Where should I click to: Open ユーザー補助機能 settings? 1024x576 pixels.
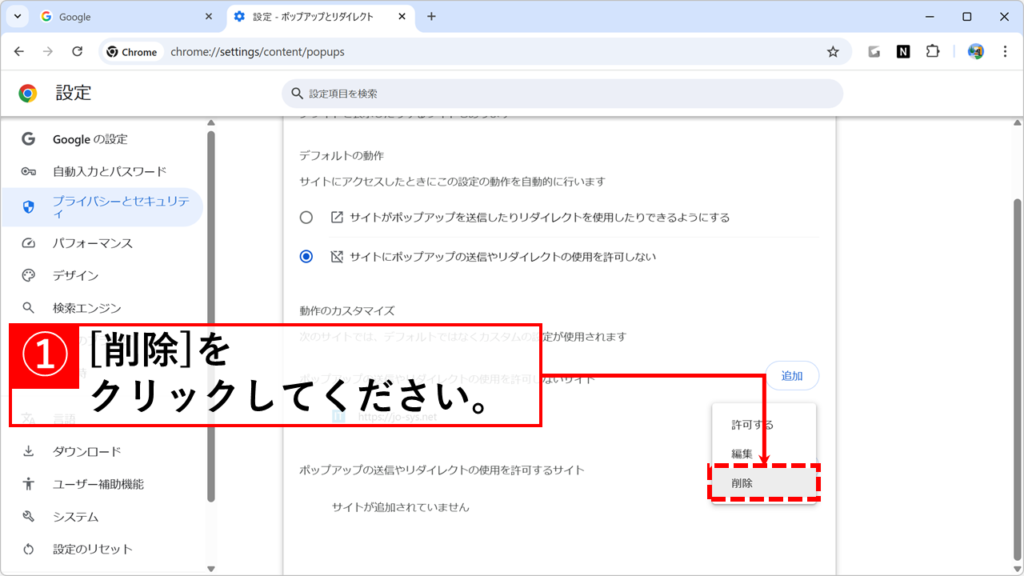coord(98,484)
